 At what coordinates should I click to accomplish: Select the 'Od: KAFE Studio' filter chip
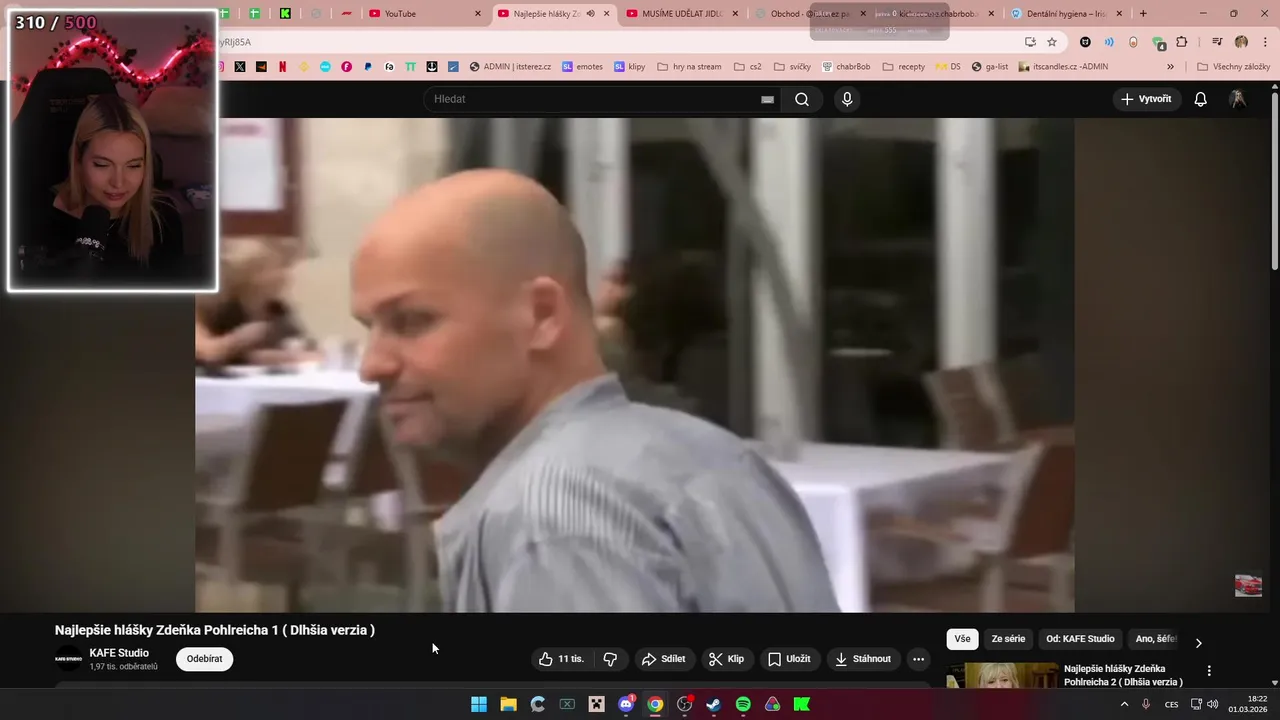tap(1080, 639)
